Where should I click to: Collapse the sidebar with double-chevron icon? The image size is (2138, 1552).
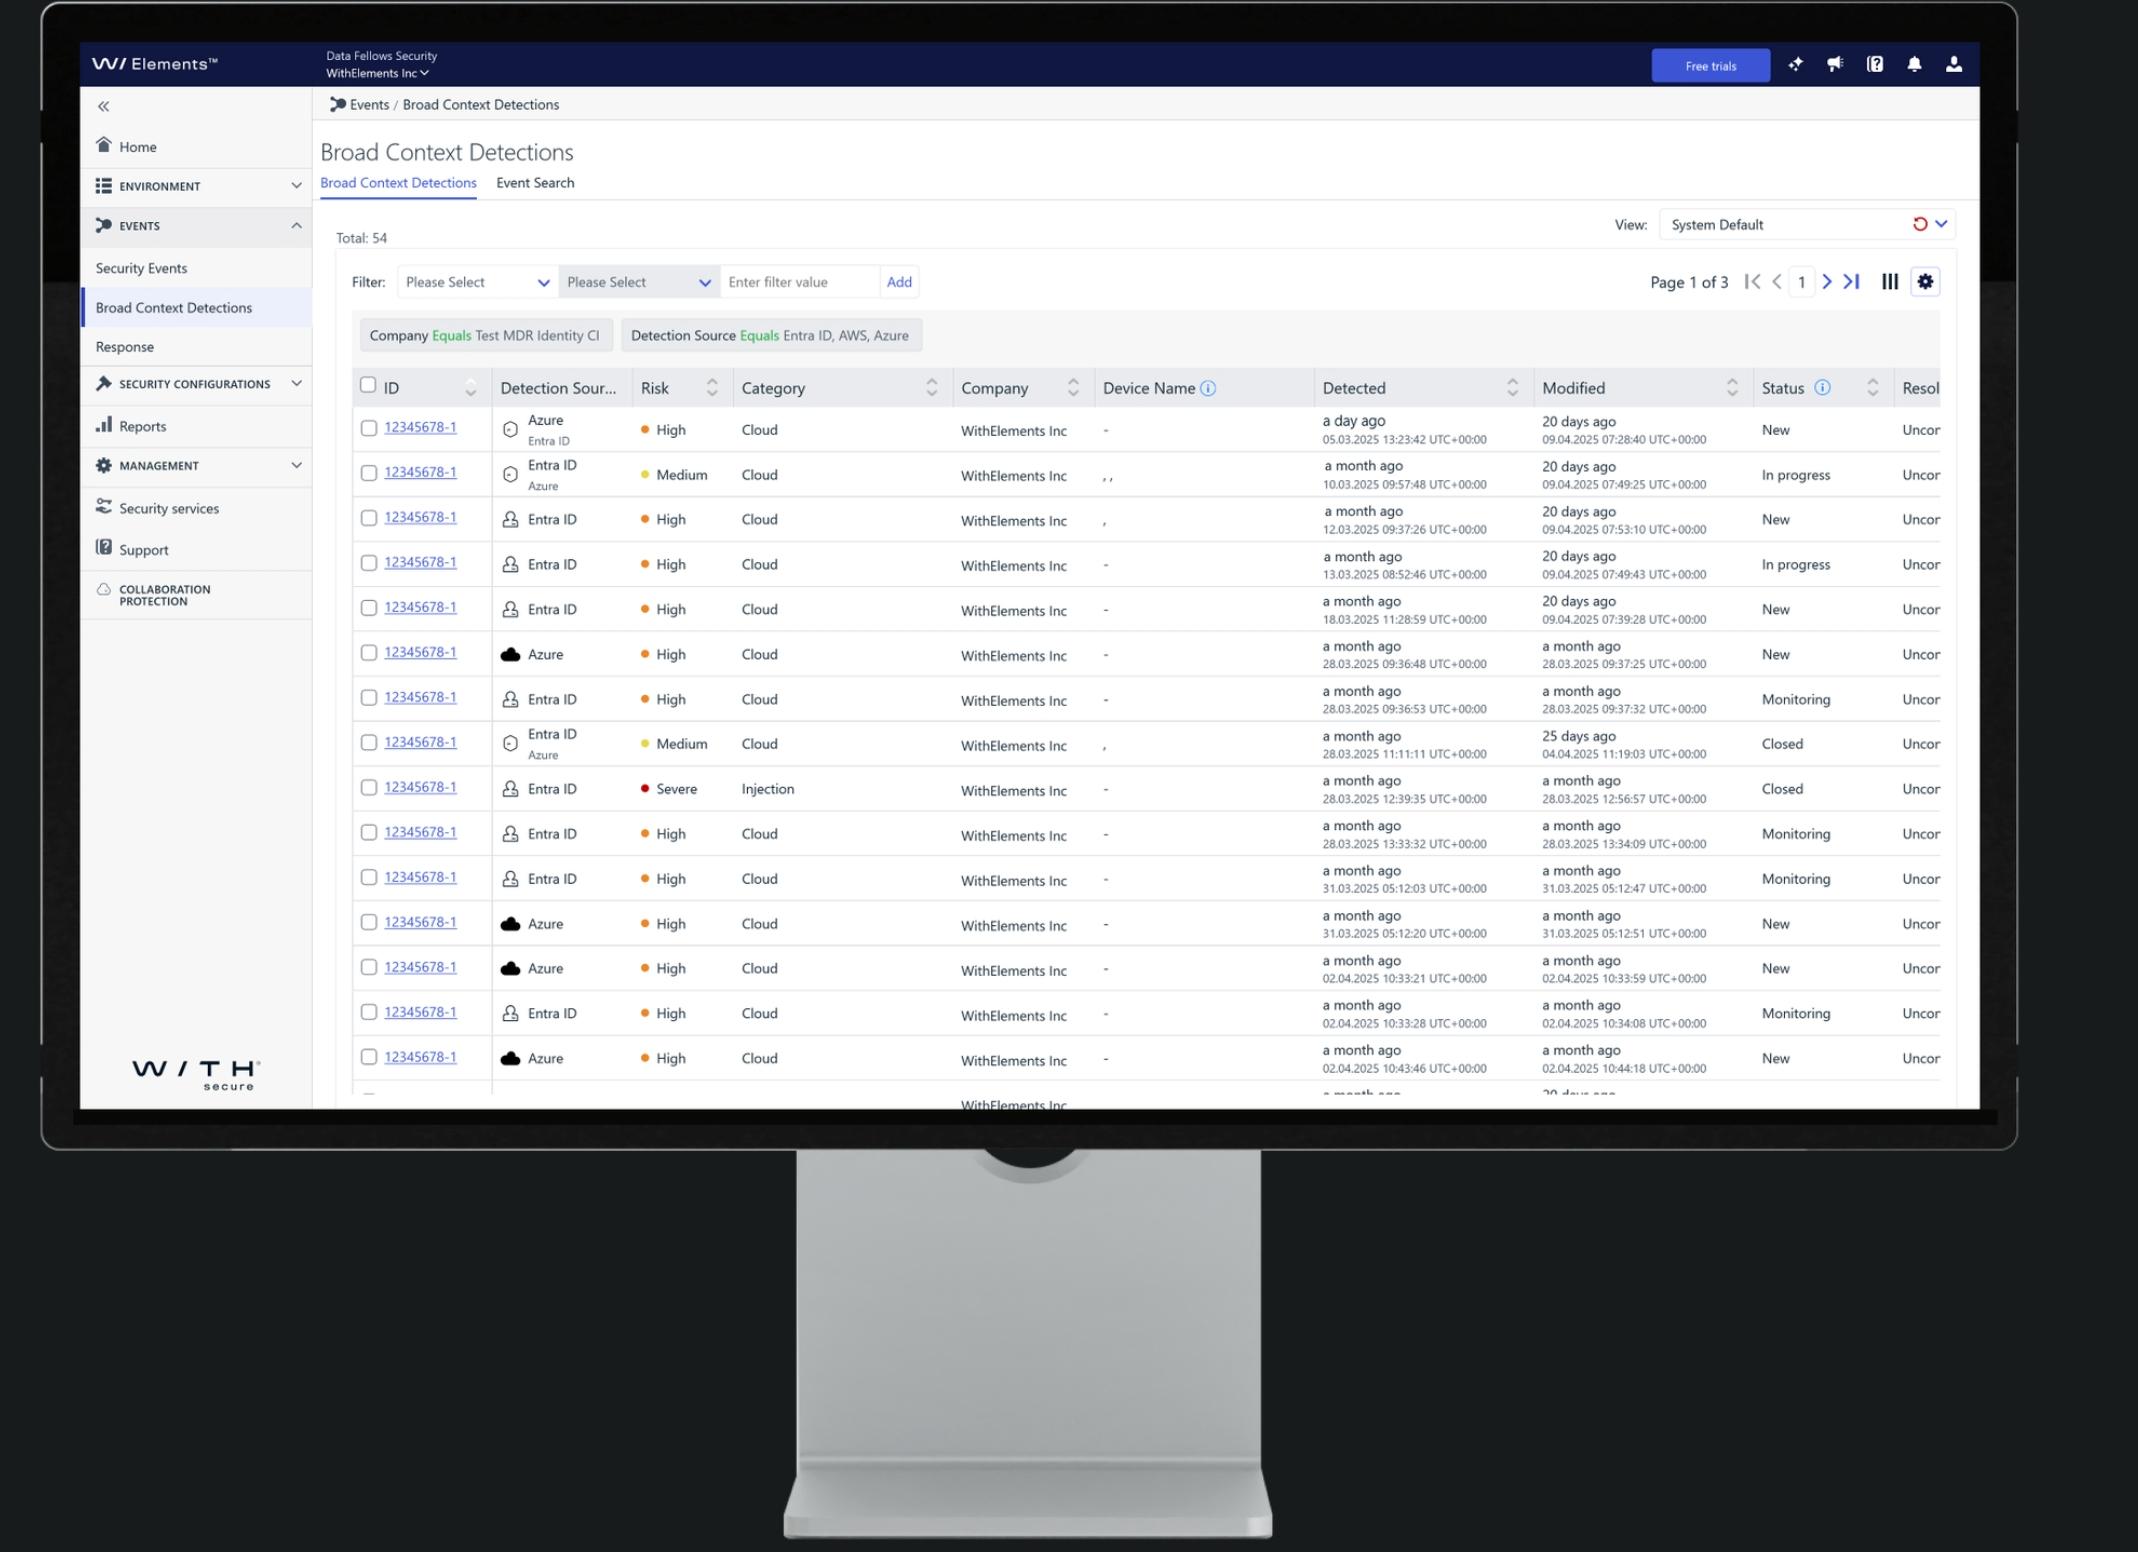point(103,106)
